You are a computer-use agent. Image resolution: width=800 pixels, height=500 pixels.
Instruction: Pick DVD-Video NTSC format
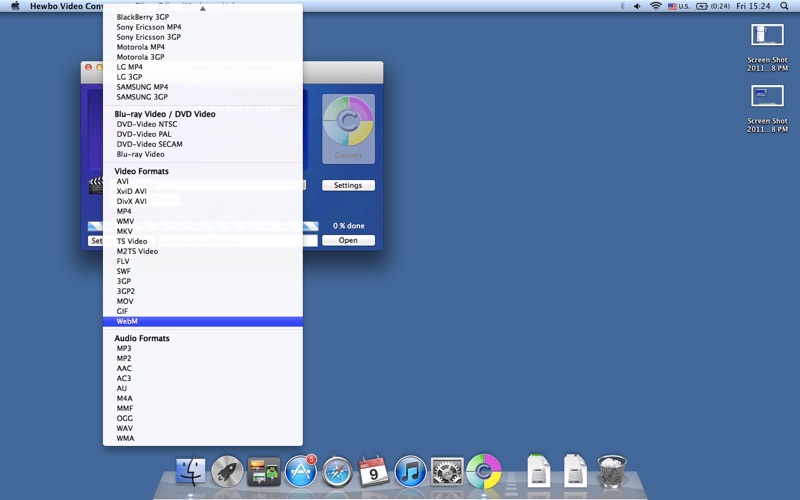coord(146,124)
